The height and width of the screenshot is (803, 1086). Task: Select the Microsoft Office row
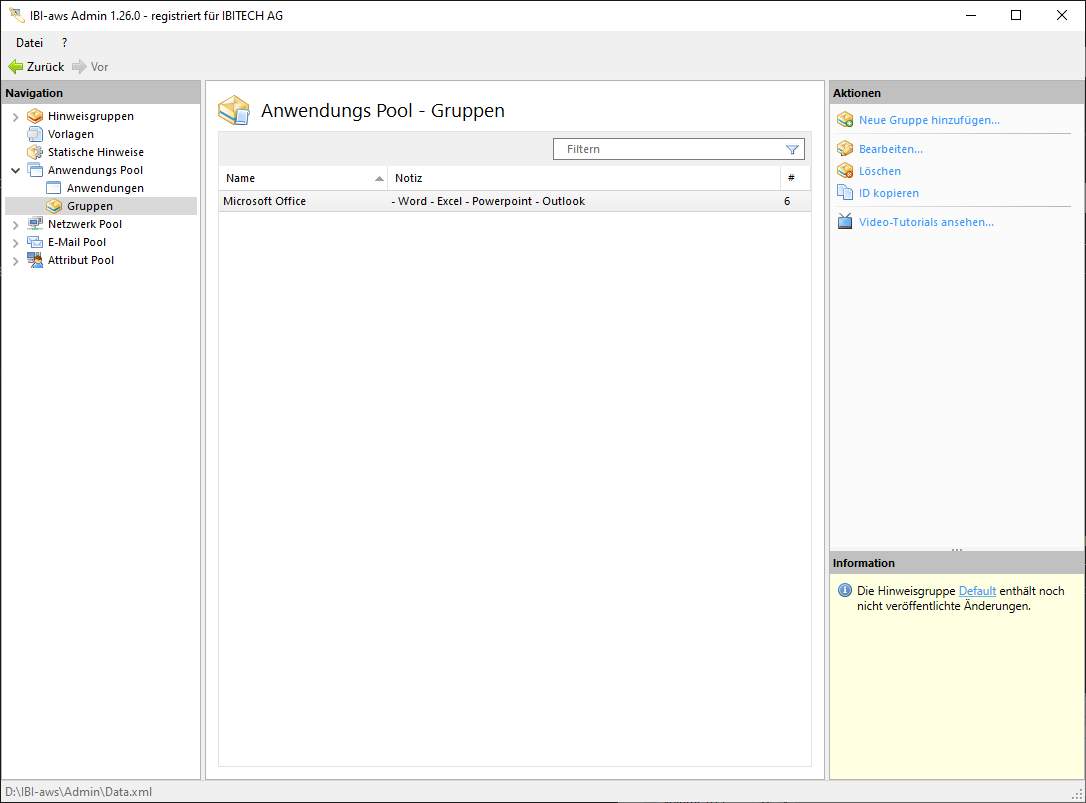(500, 201)
